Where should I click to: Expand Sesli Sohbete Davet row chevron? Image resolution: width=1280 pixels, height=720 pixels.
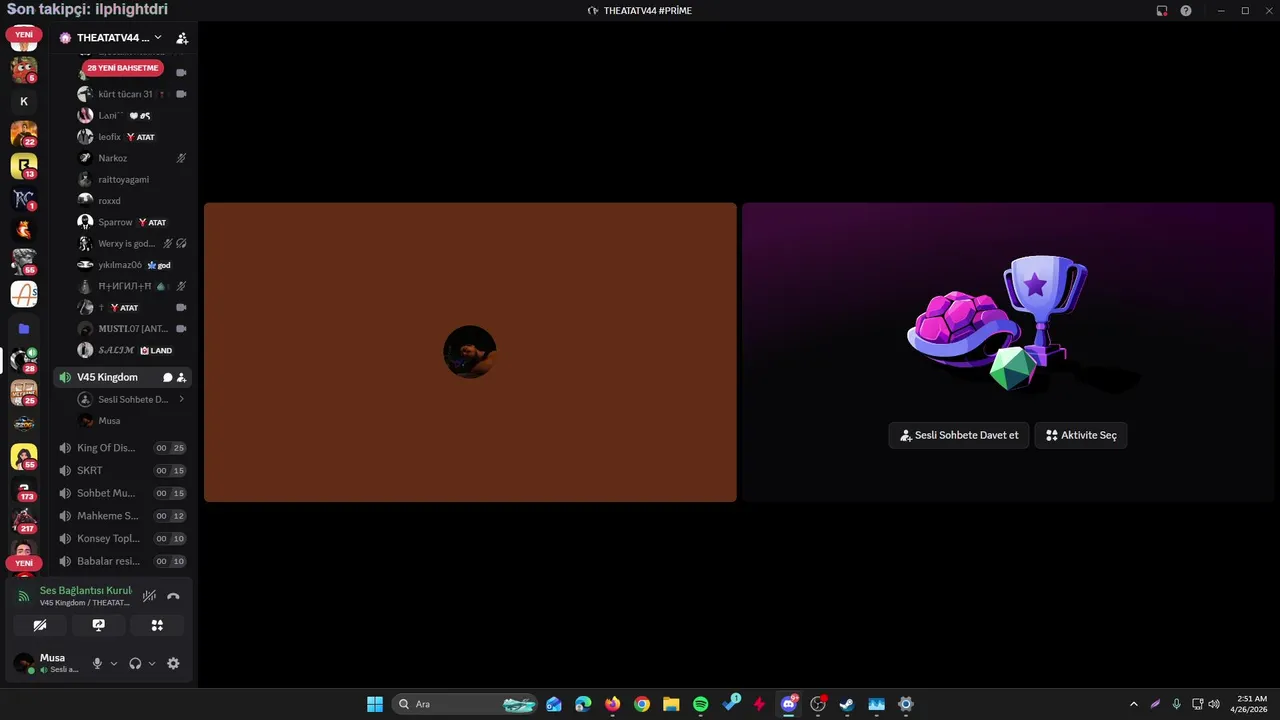tap(181, 399)
